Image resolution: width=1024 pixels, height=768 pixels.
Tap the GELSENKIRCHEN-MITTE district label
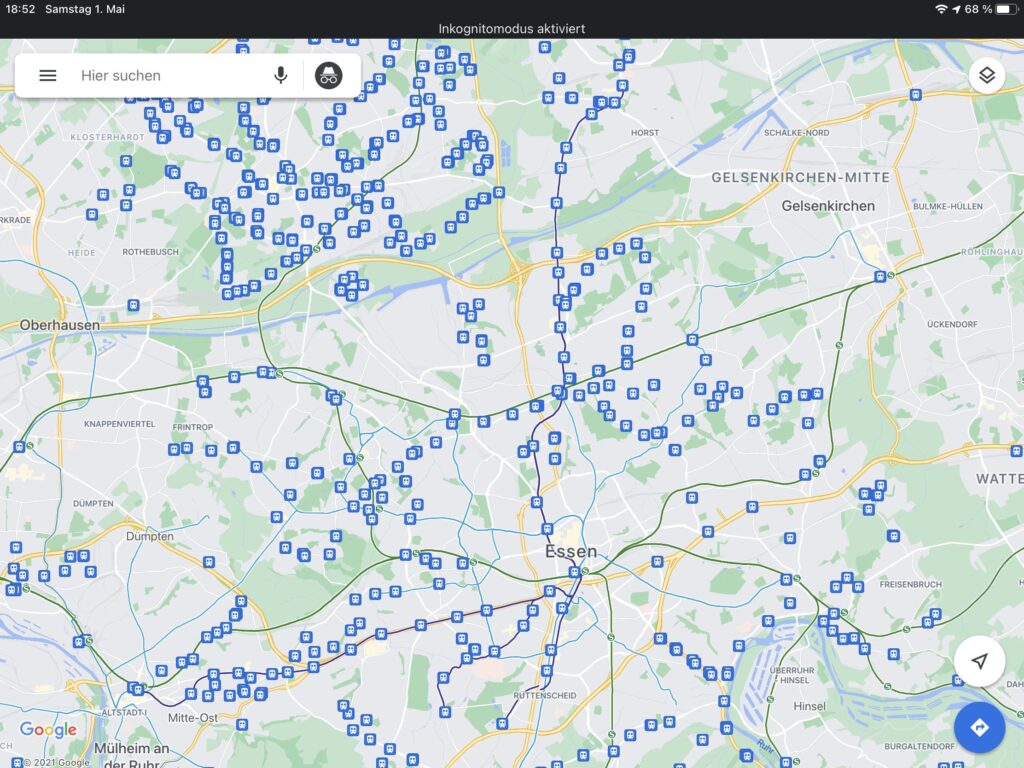pos(800,177)
